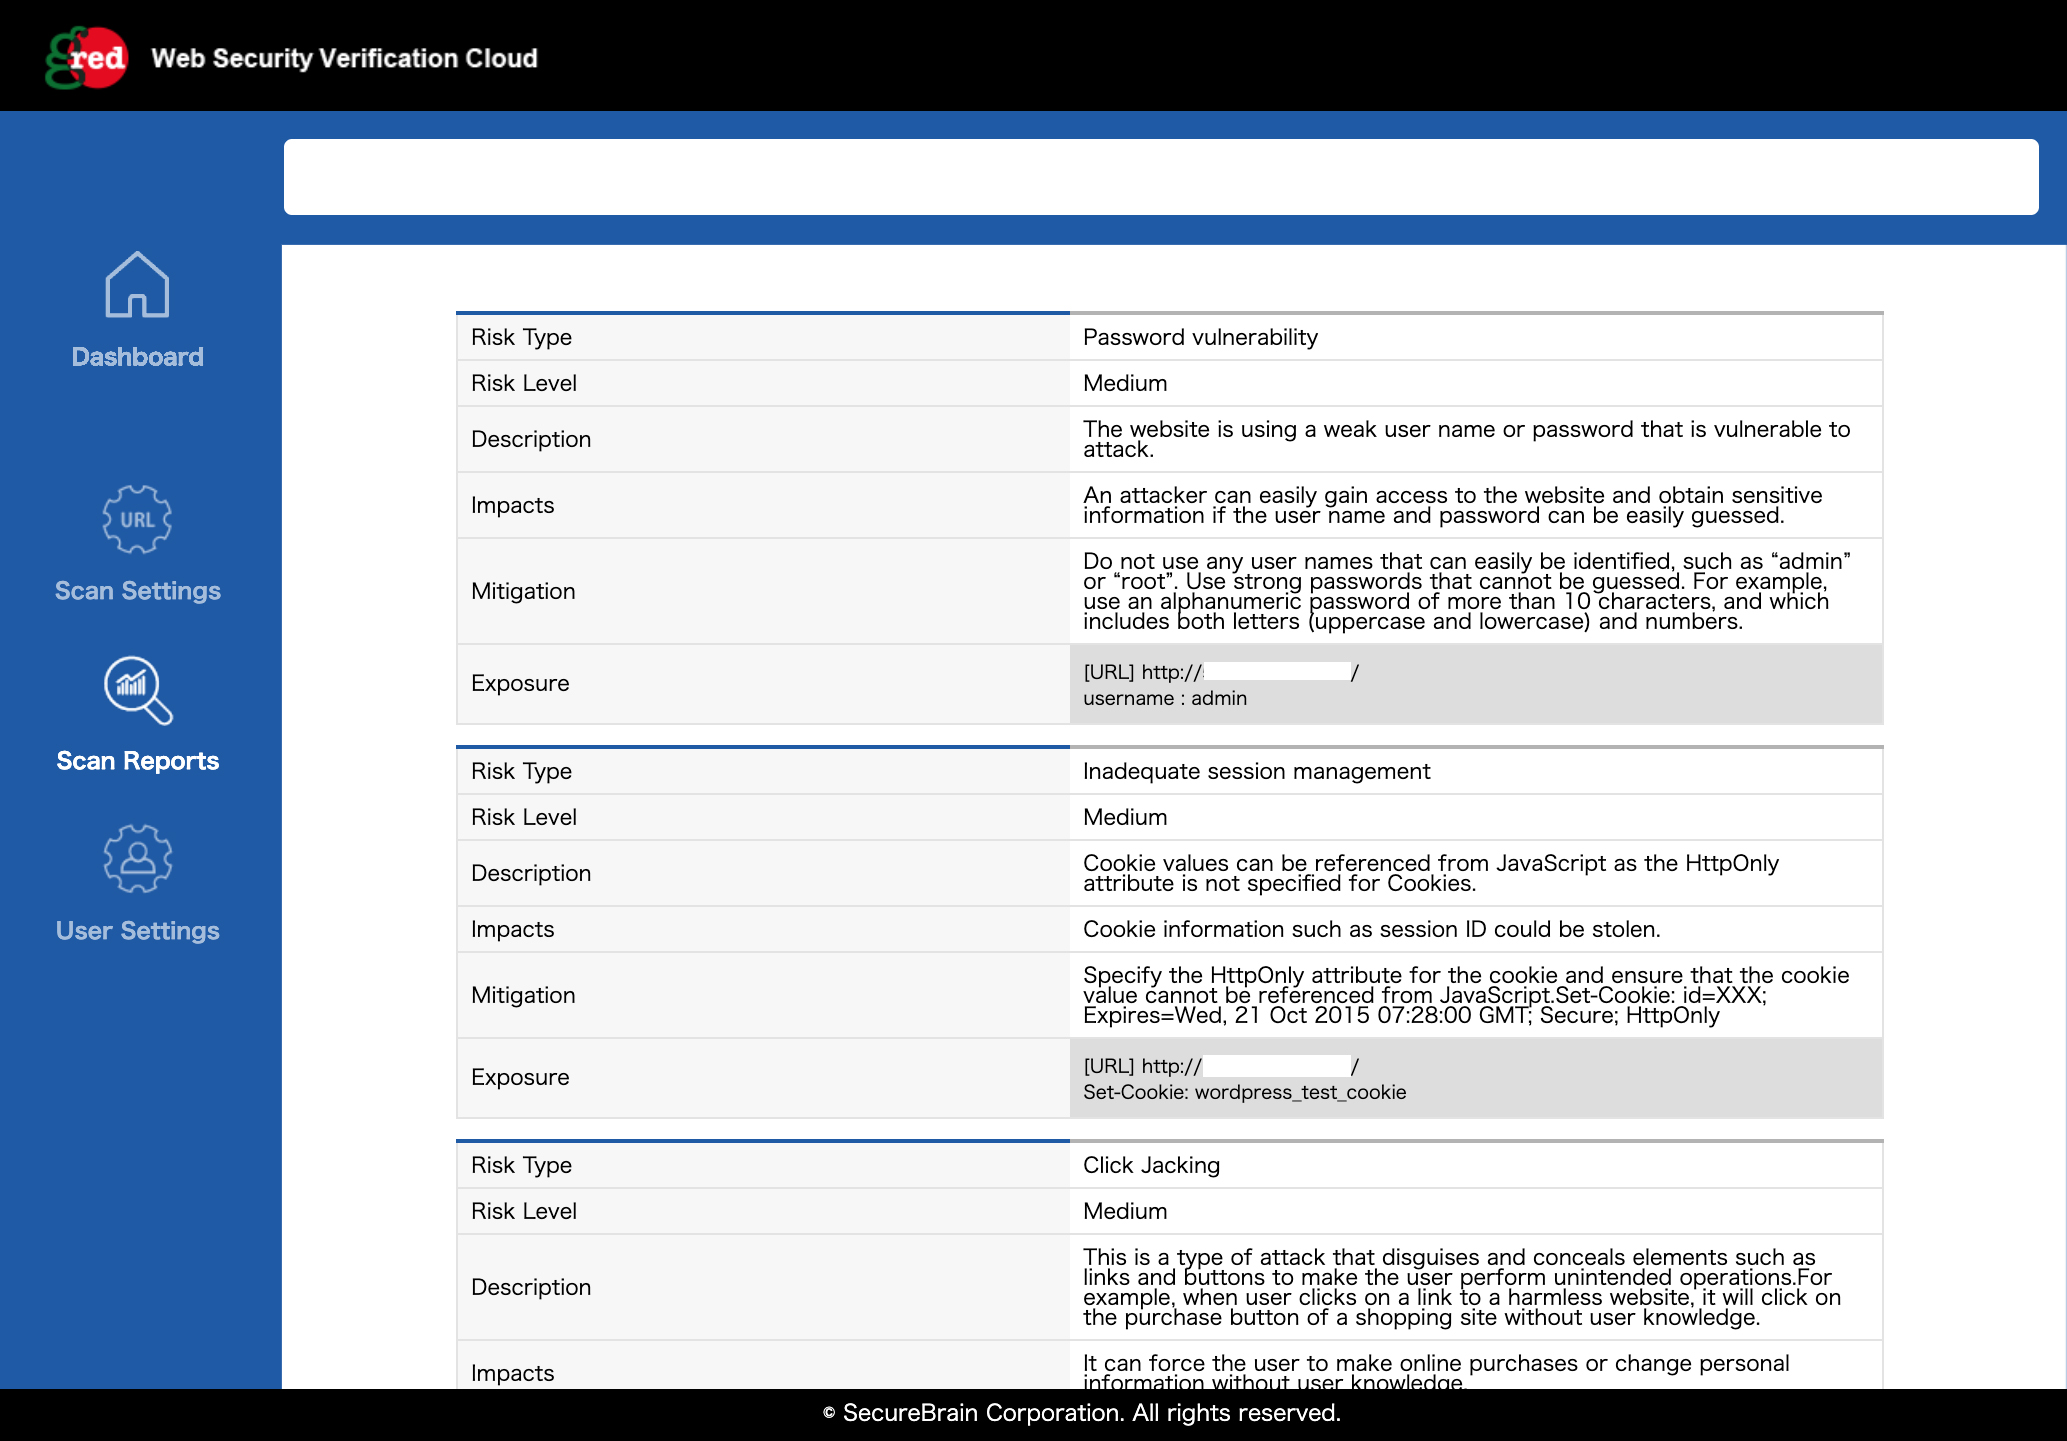The width and height of the screenshot is (2067, 1441).
Task: Click the empty white header bar
Action: coord(1161,177)
